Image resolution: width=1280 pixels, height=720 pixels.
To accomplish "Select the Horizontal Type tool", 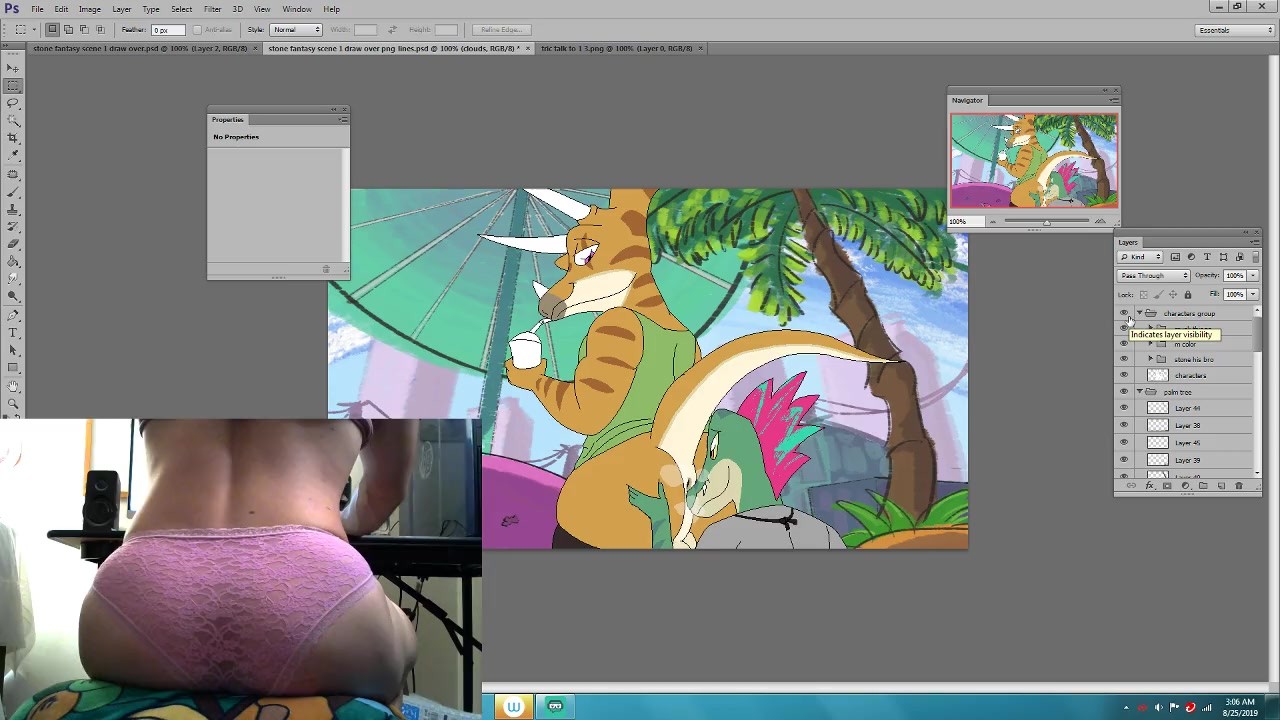I will [13, 332].
